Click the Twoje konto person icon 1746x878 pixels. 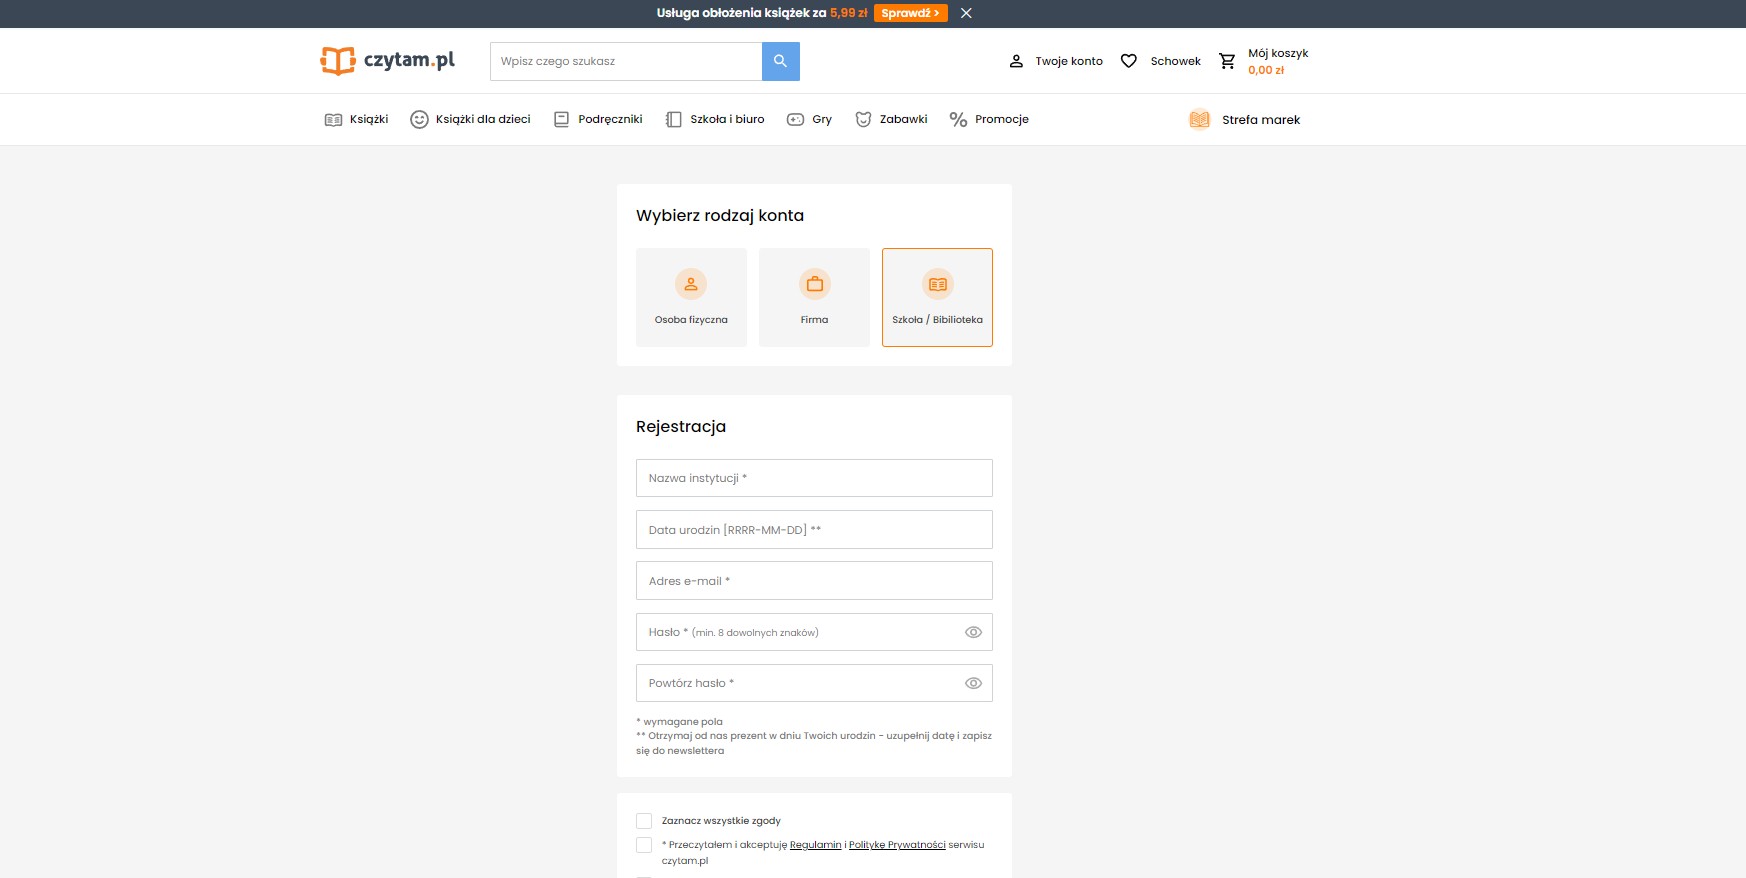coord(1016,61)
